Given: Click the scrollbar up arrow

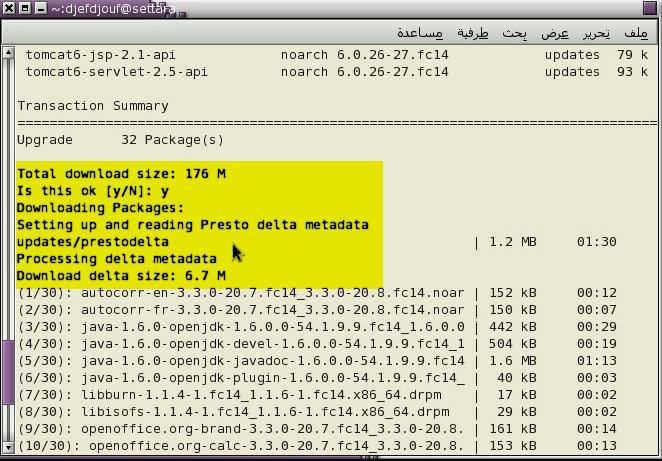Looking at the screenshot, I should click(8, 52).
